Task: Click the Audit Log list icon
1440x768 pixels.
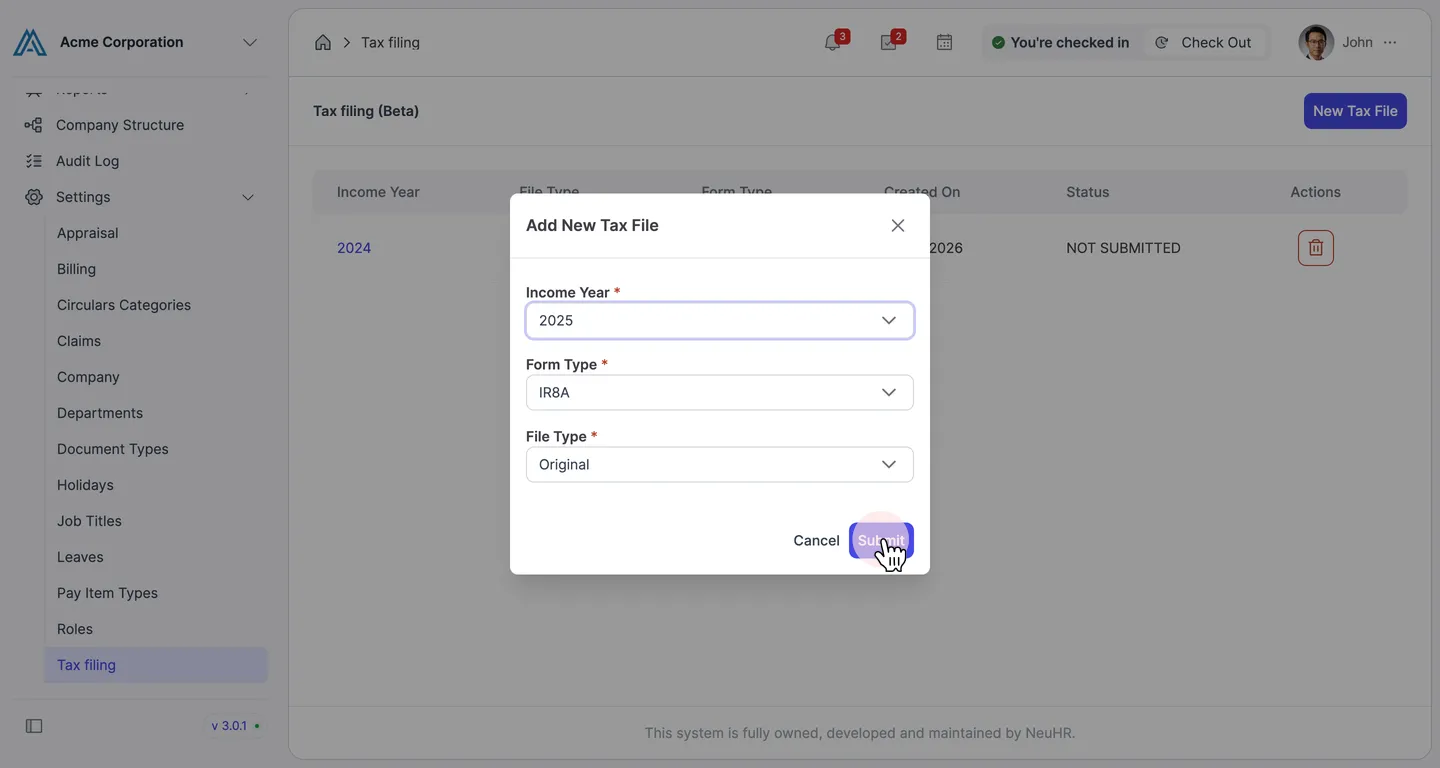Action: click(x=33, y=161)
